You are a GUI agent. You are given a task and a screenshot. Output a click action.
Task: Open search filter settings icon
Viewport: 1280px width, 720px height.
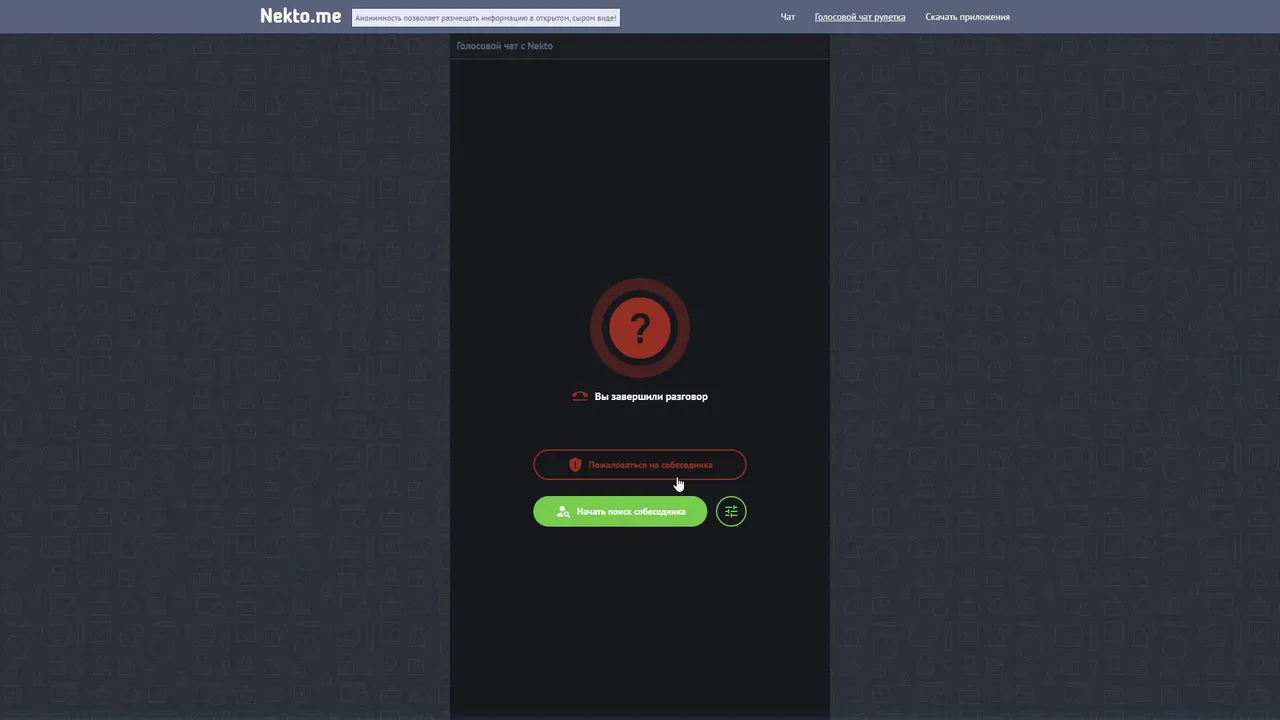click(x=731, y=511)
